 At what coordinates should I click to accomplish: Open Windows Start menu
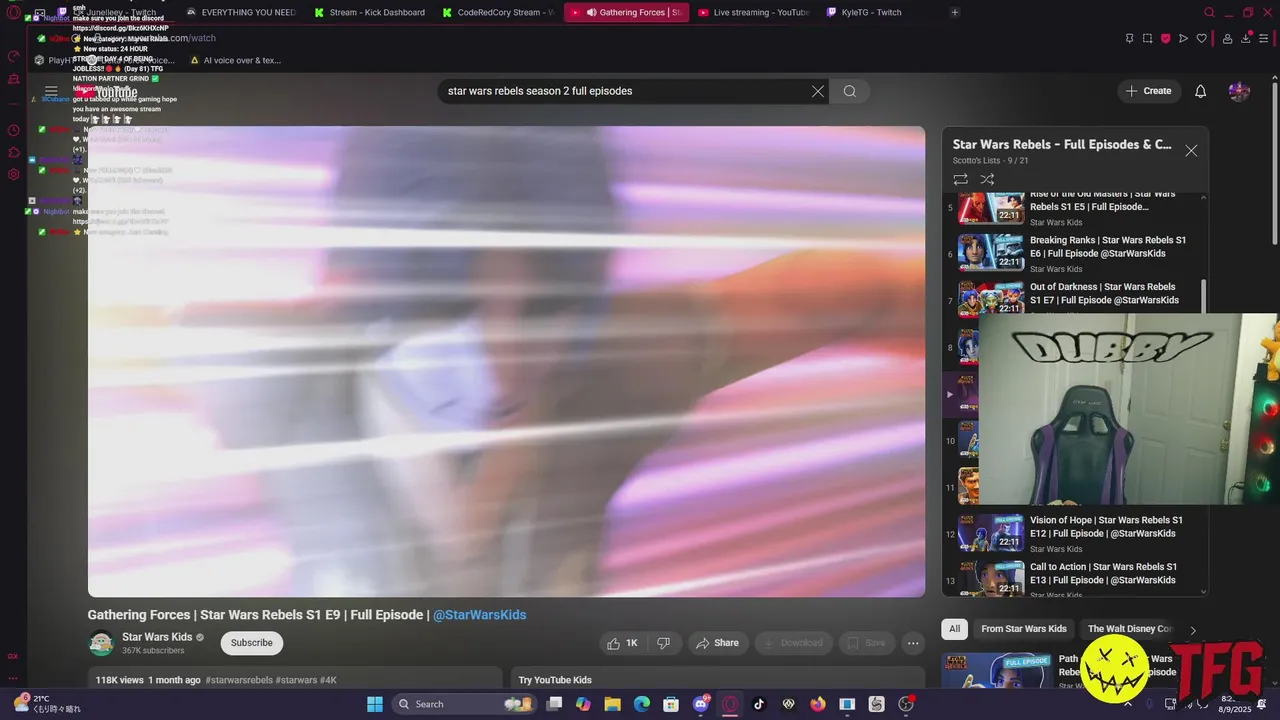coord(375,704)
